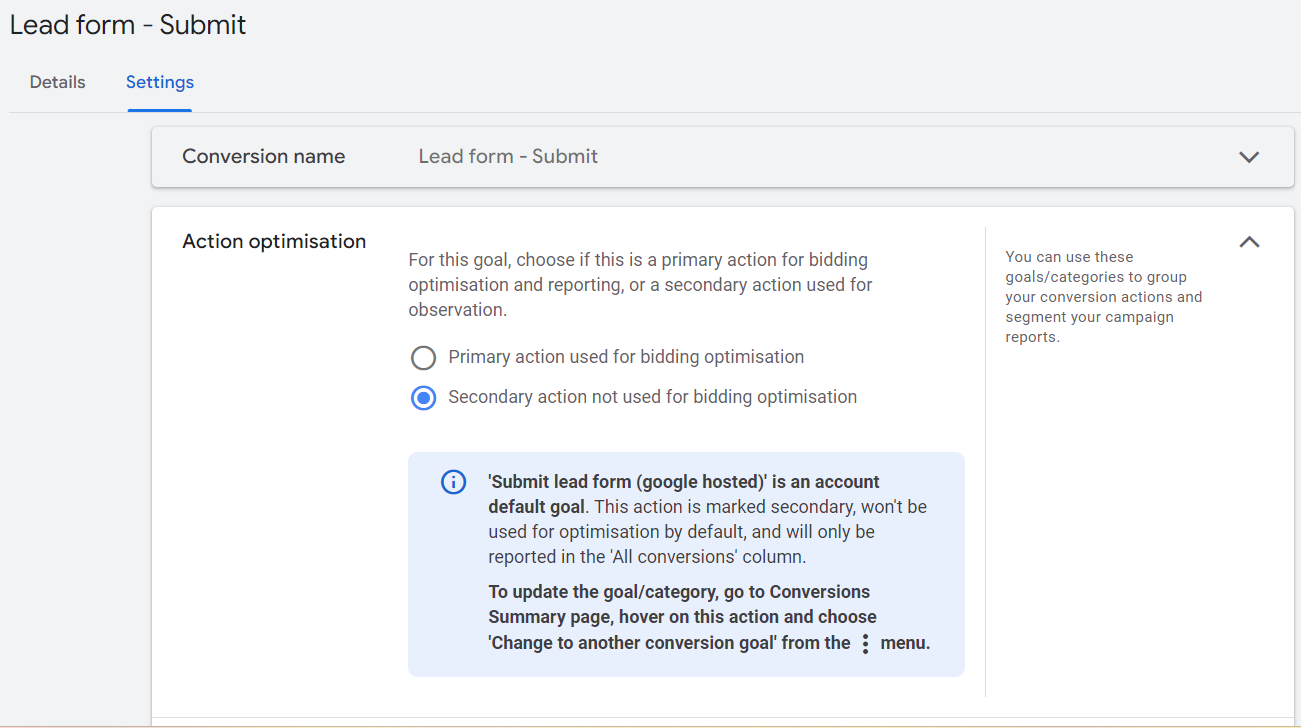Expand the Conversion name section chevron
Viewport: 1301px width, 728px height.
pos(1249,157)
